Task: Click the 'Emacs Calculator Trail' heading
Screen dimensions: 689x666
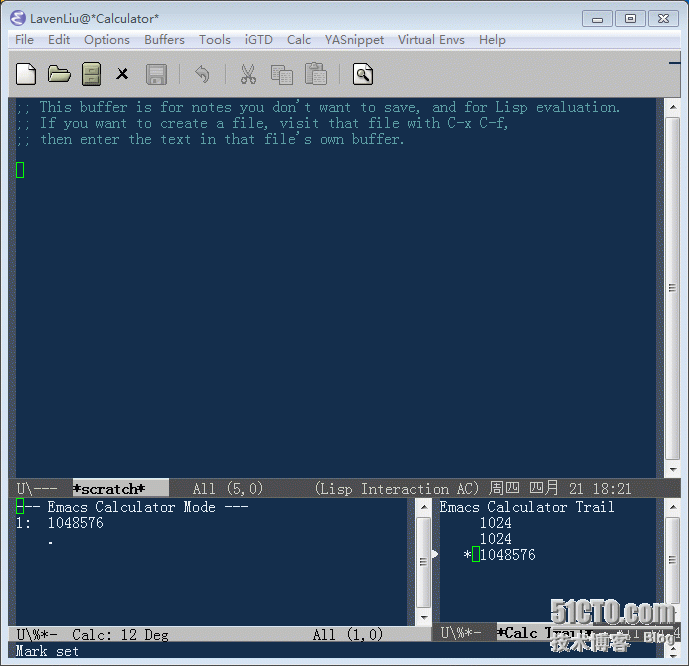Action: point(527,507)
